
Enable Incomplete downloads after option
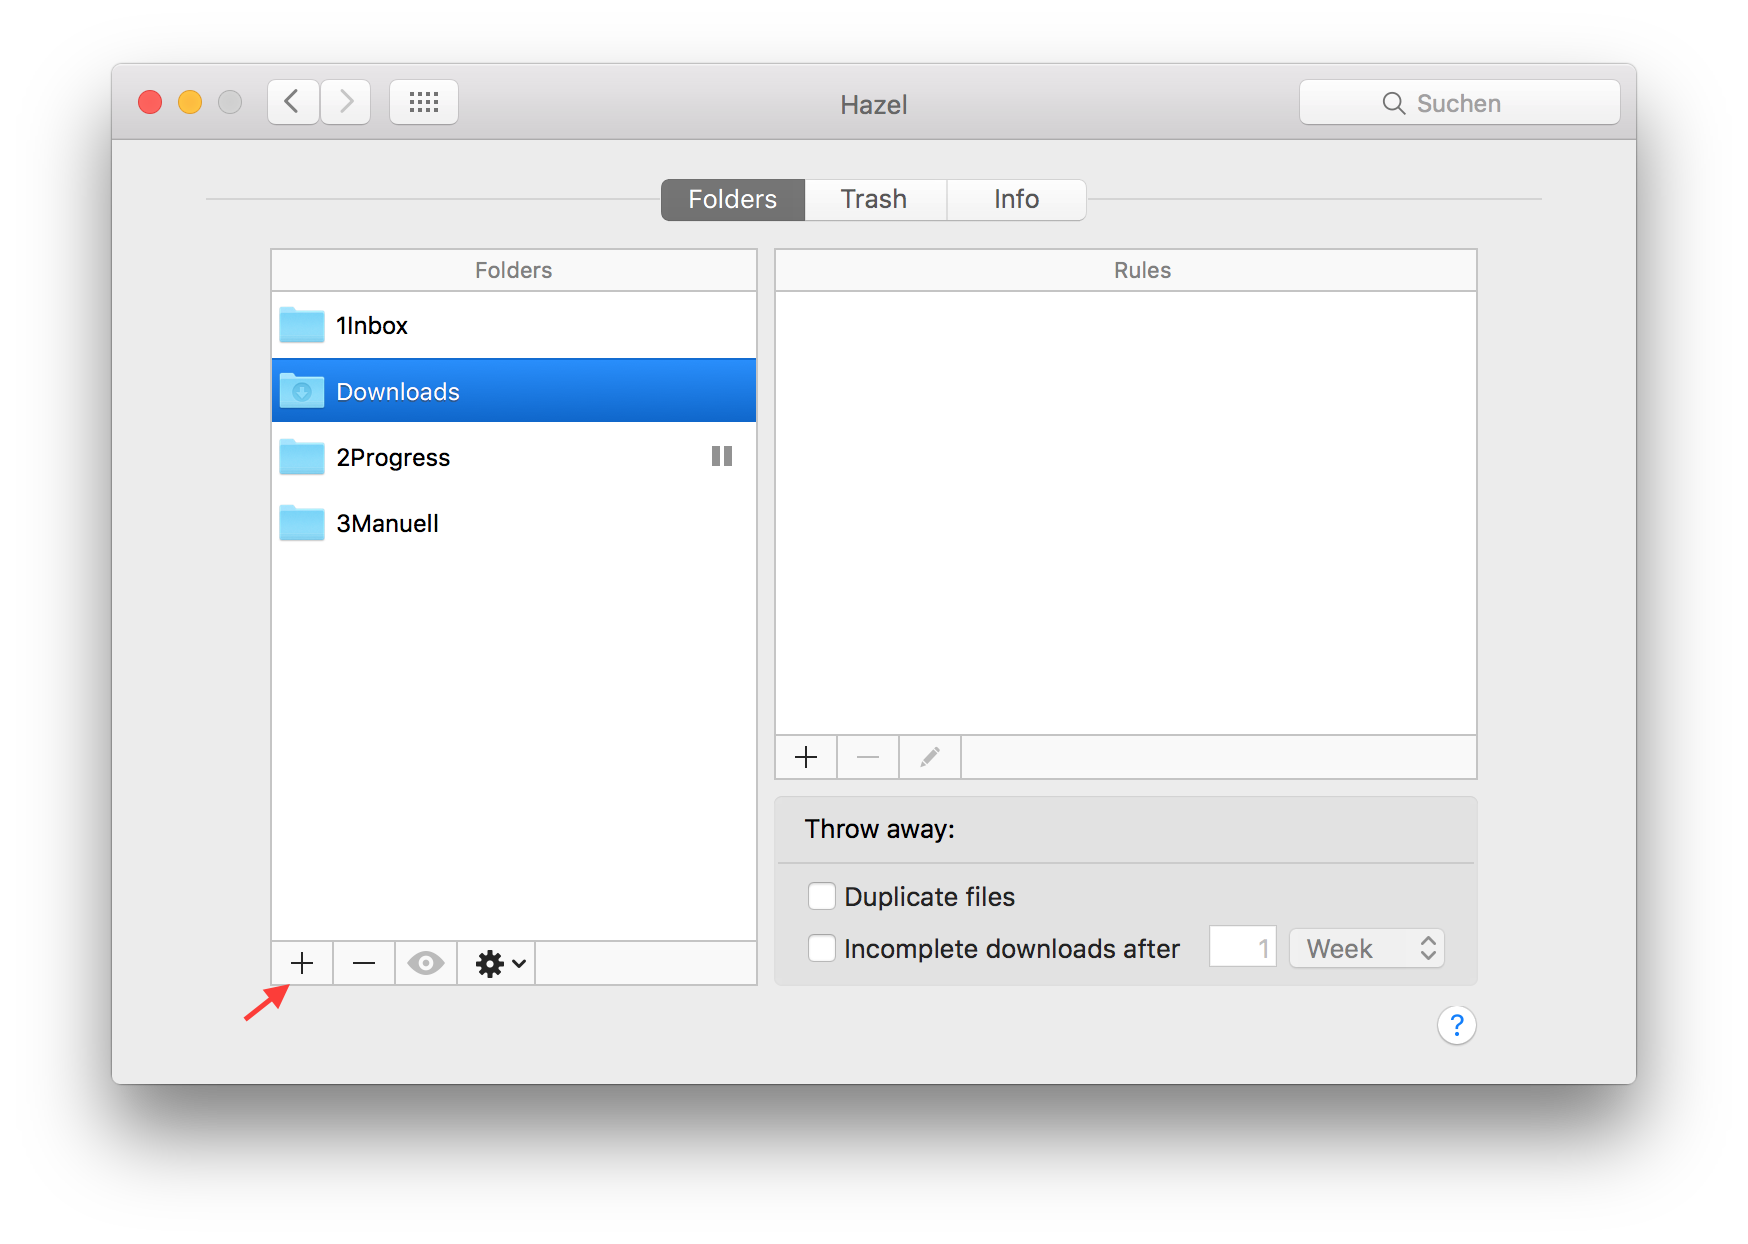pyautogui.click(x=822, y=948)
